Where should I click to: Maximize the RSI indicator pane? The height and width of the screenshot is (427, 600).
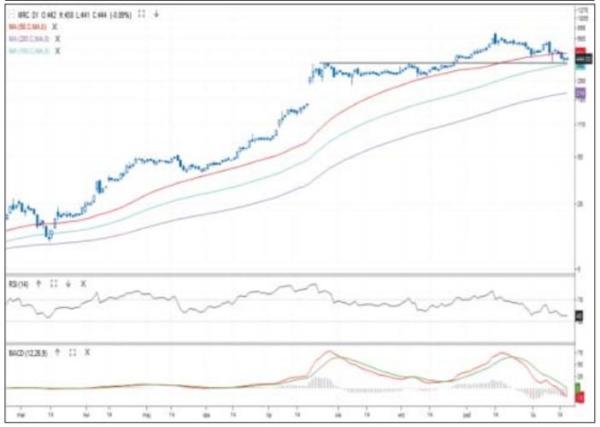(x=53, y=284)
